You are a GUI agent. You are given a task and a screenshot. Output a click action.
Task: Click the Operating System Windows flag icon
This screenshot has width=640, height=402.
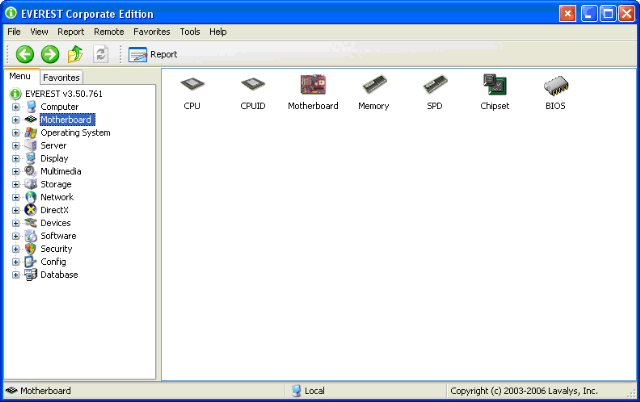click(x=31, y=133)
